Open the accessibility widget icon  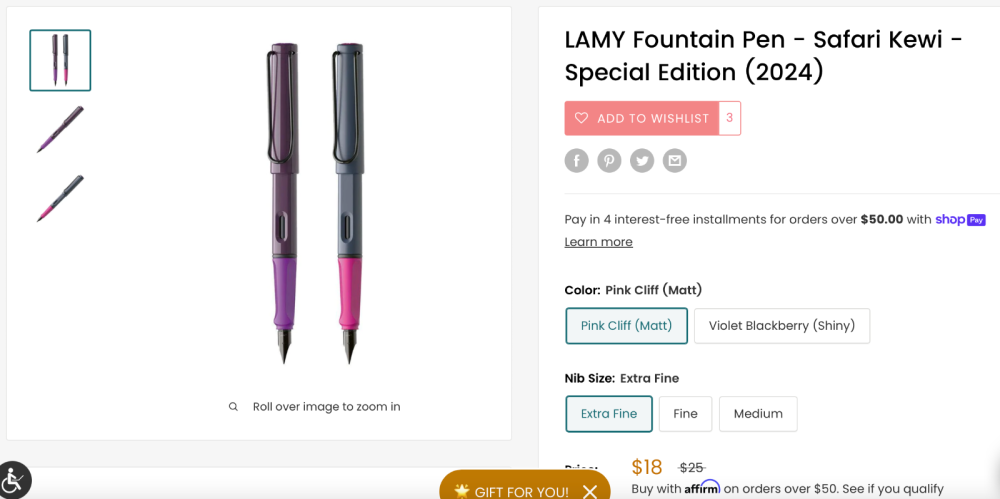[x=13, y=480]
